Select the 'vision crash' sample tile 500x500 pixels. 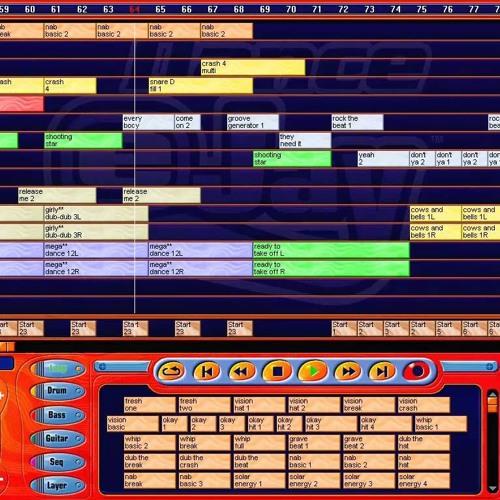(424, 404)
